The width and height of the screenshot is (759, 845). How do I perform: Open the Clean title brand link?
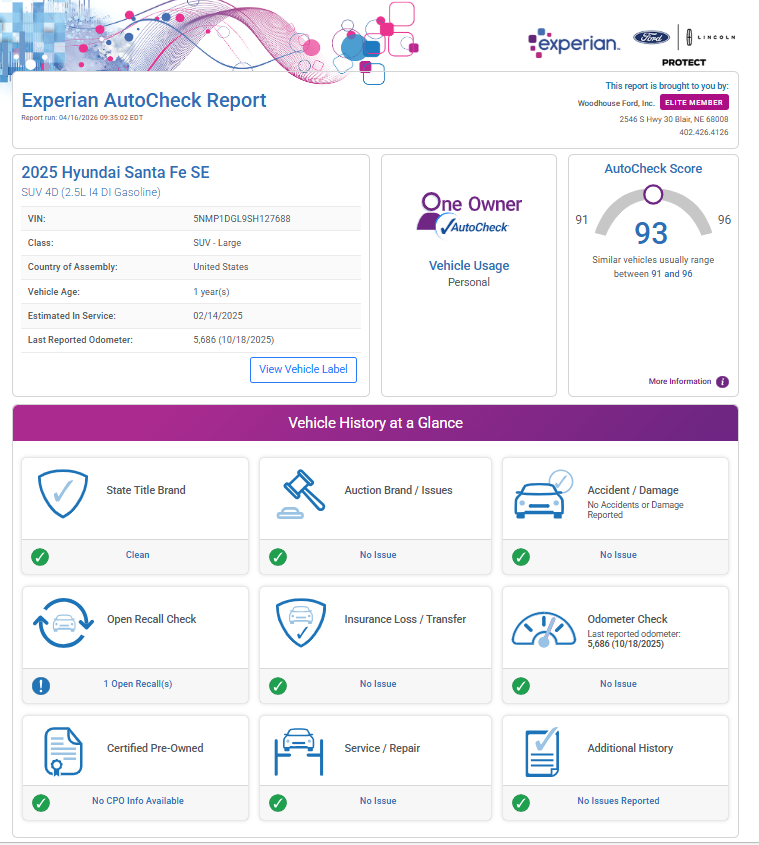137,555
